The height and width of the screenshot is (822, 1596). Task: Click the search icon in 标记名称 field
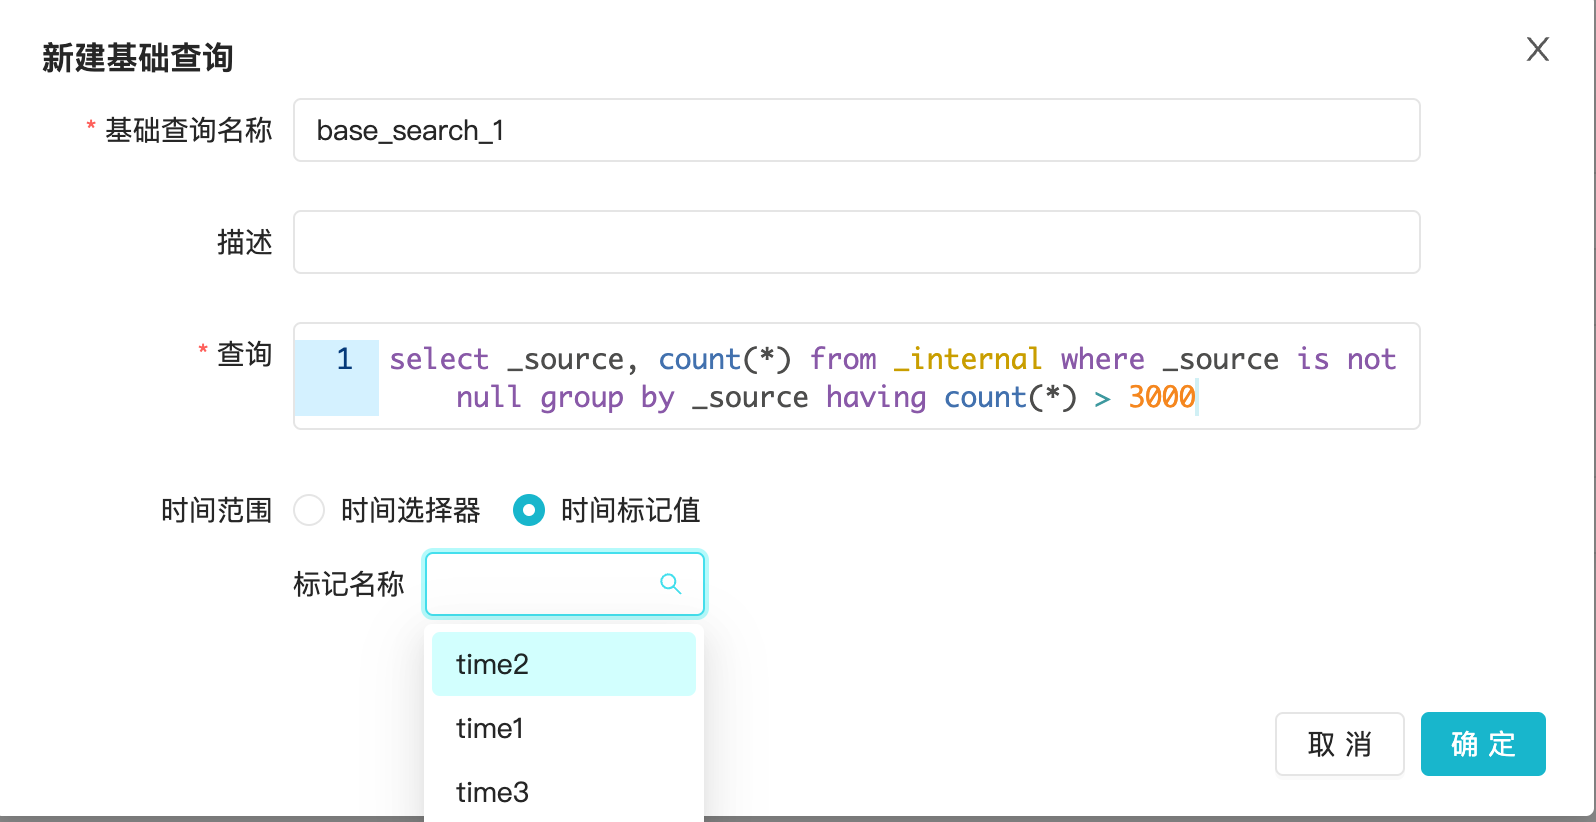[670, 584]
